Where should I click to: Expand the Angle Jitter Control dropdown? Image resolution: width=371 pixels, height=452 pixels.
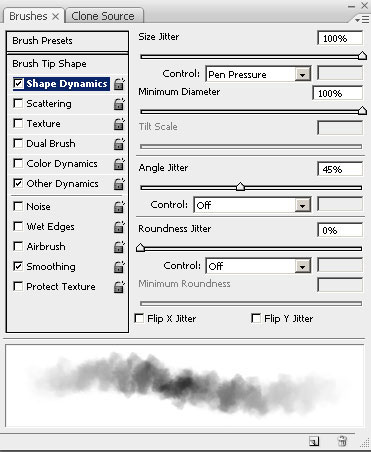[x=252, y=205]
